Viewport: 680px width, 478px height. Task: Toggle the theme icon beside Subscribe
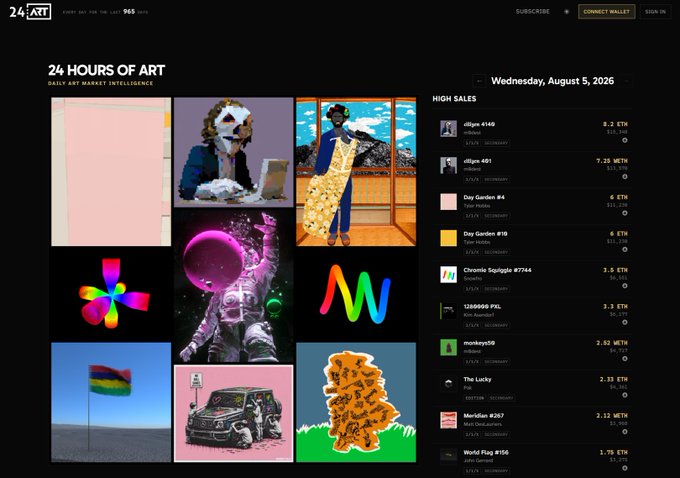pos(566,12)
